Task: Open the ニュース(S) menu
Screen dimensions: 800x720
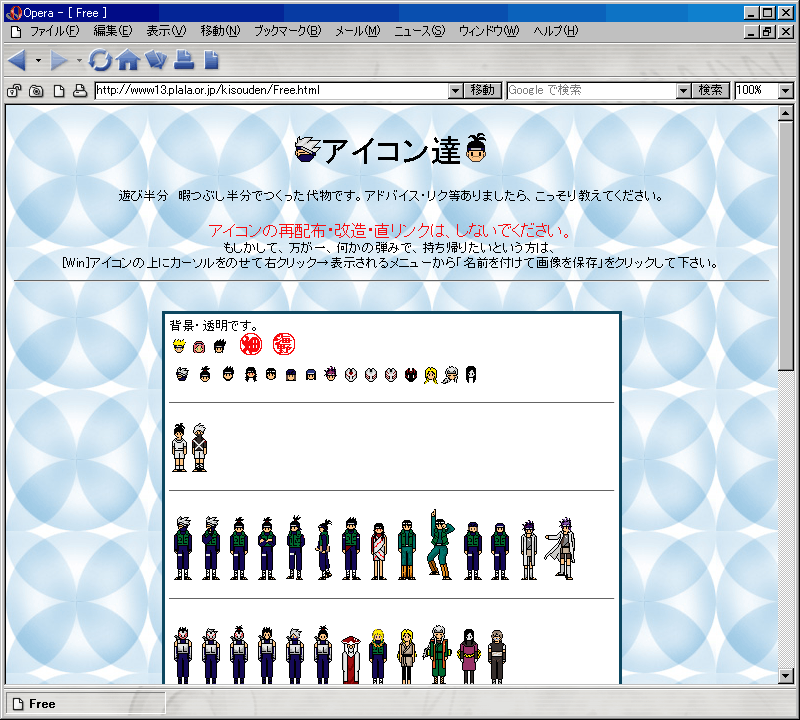Action: (419, 31)
